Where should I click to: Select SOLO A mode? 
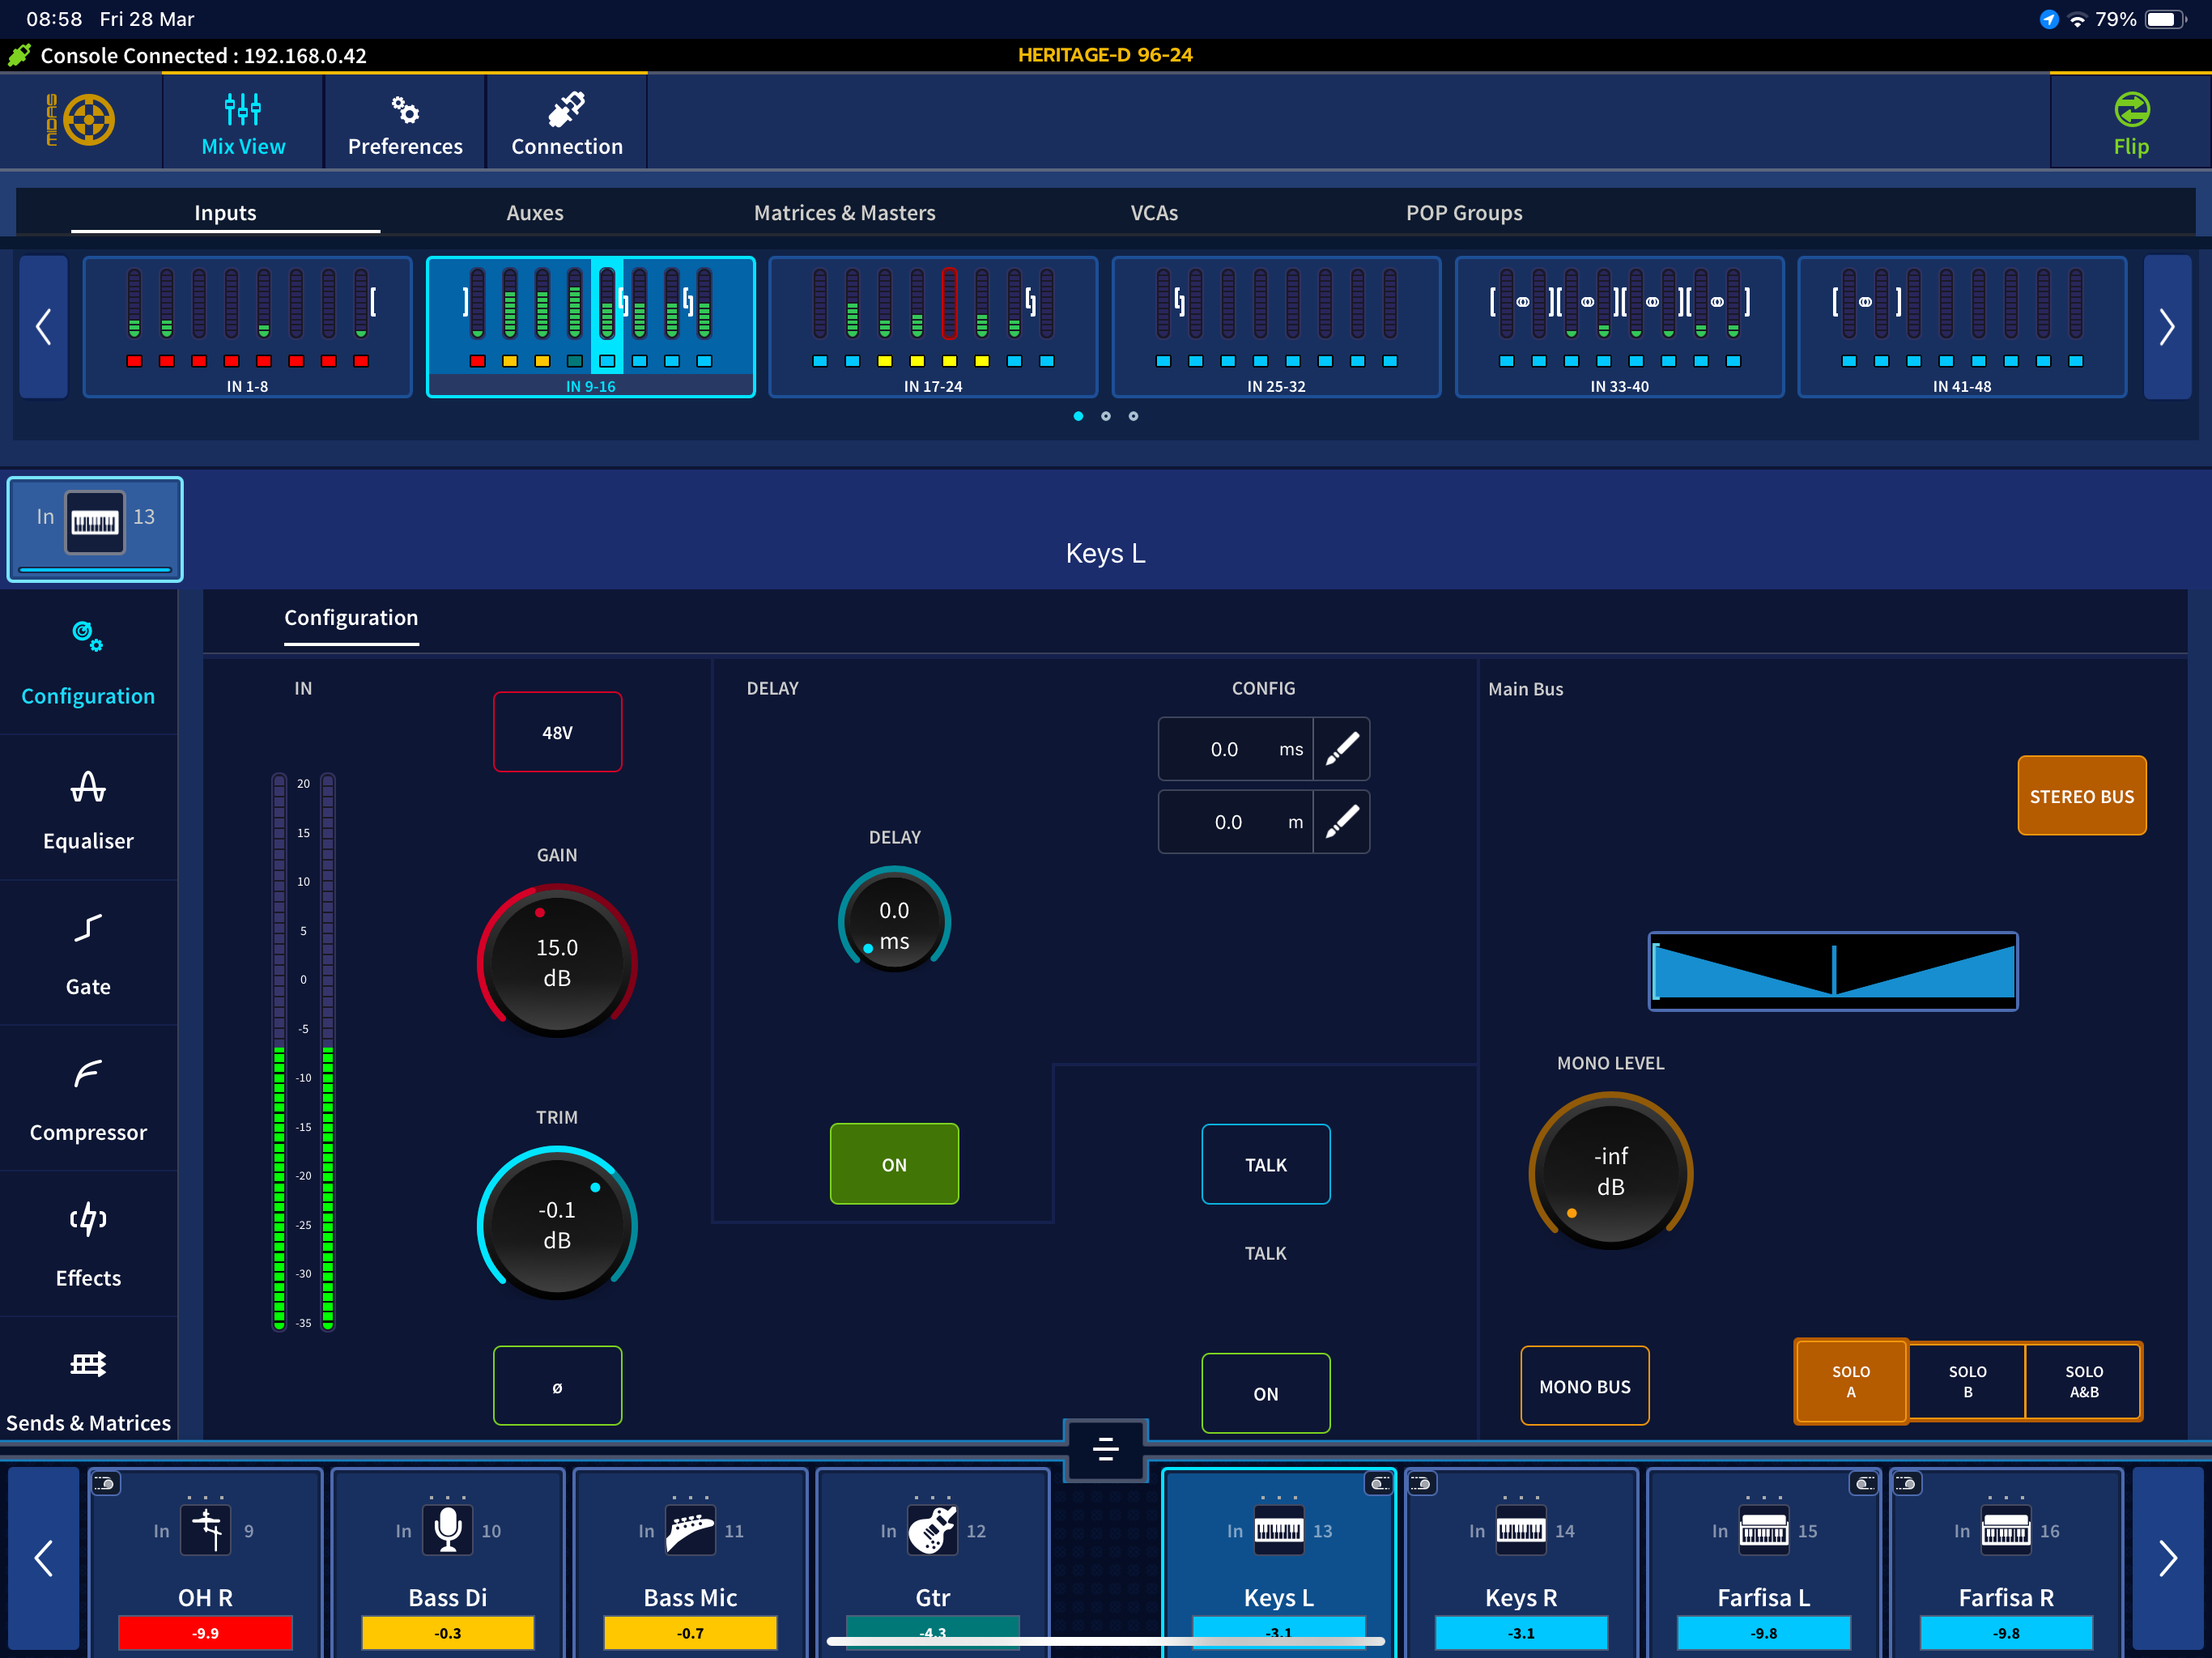[1851, 1381]
